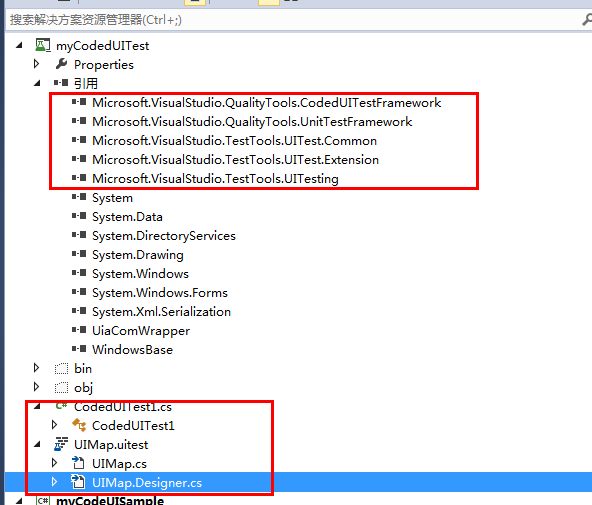Click the obj hidden-folder icon

tap(61, 388)
